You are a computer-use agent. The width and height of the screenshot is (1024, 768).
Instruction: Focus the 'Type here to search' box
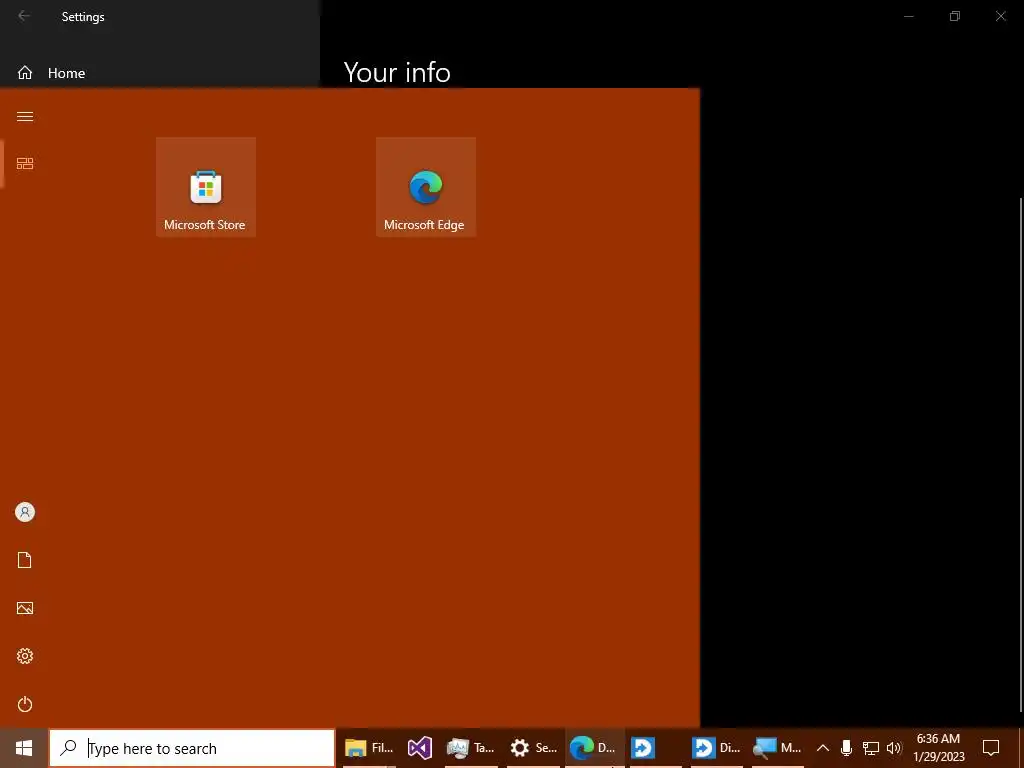(x=192, y=748)
